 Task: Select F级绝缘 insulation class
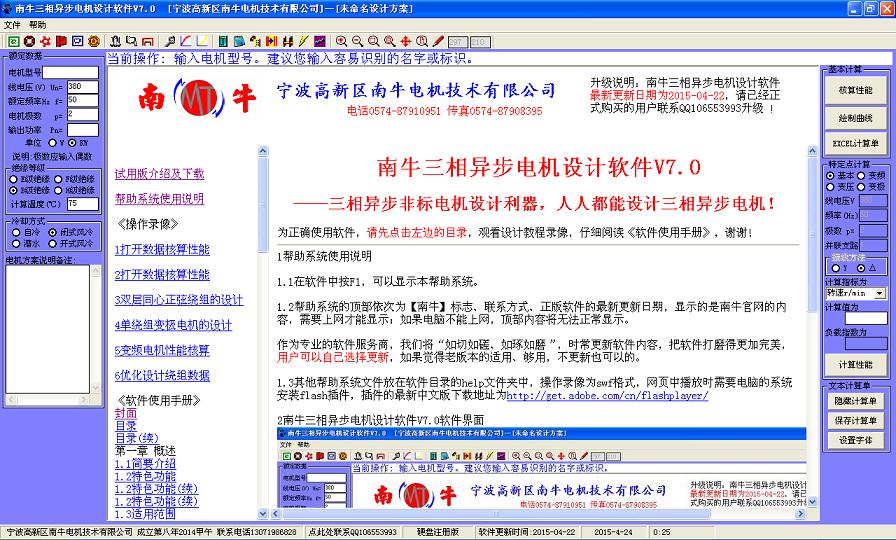coord(58,179)
